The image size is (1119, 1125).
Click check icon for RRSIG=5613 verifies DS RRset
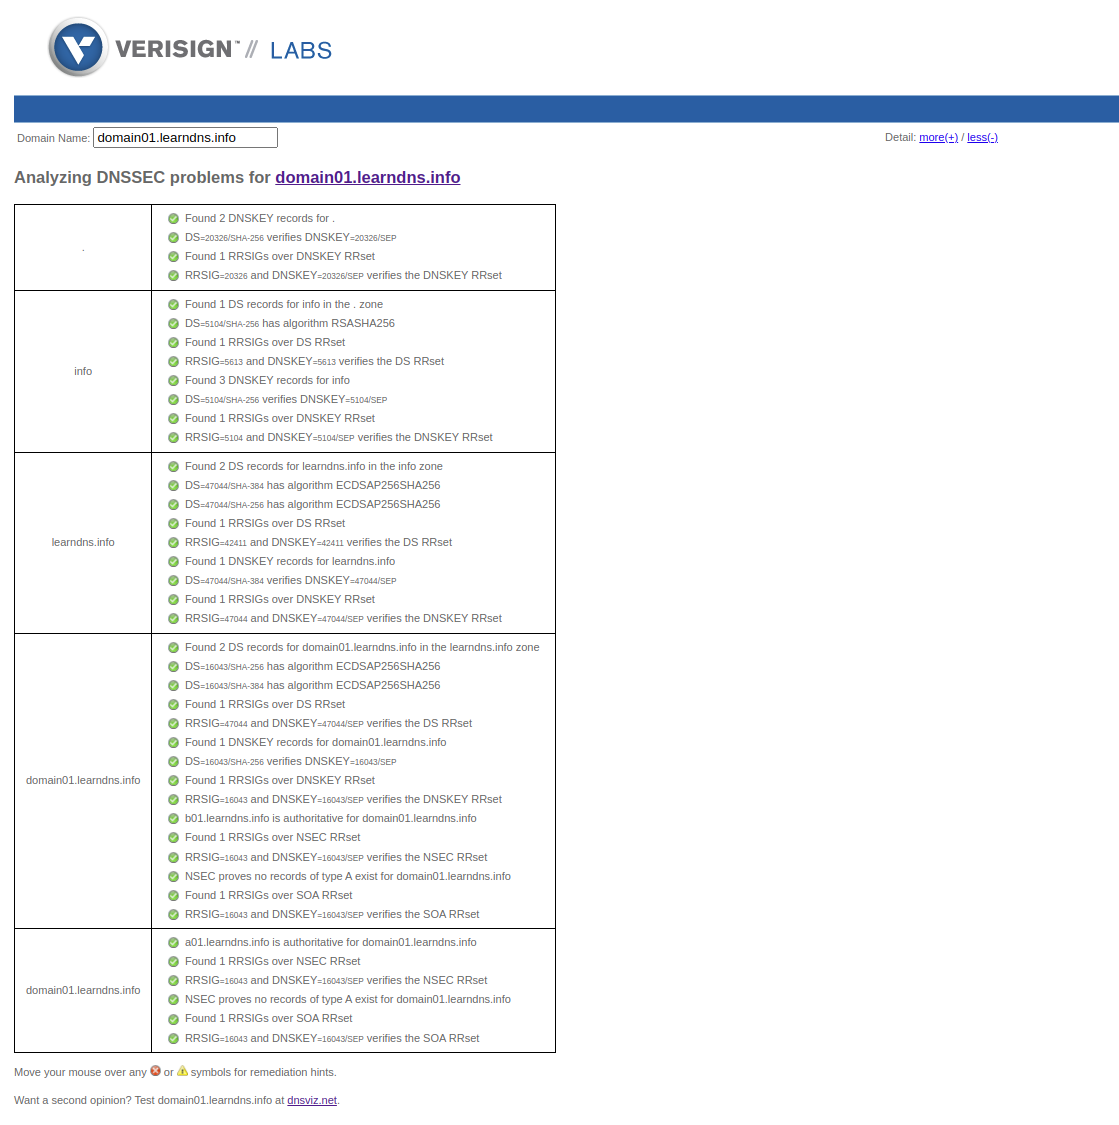point(174,362)
